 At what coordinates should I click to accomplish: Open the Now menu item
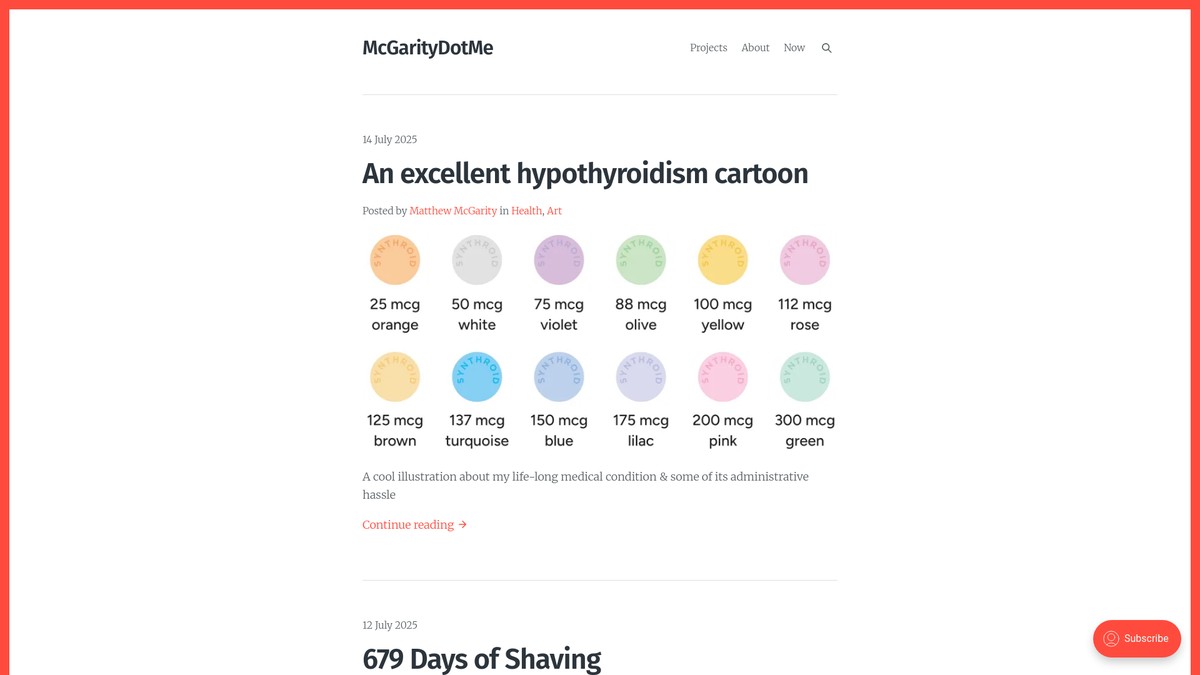pos(794,48)
